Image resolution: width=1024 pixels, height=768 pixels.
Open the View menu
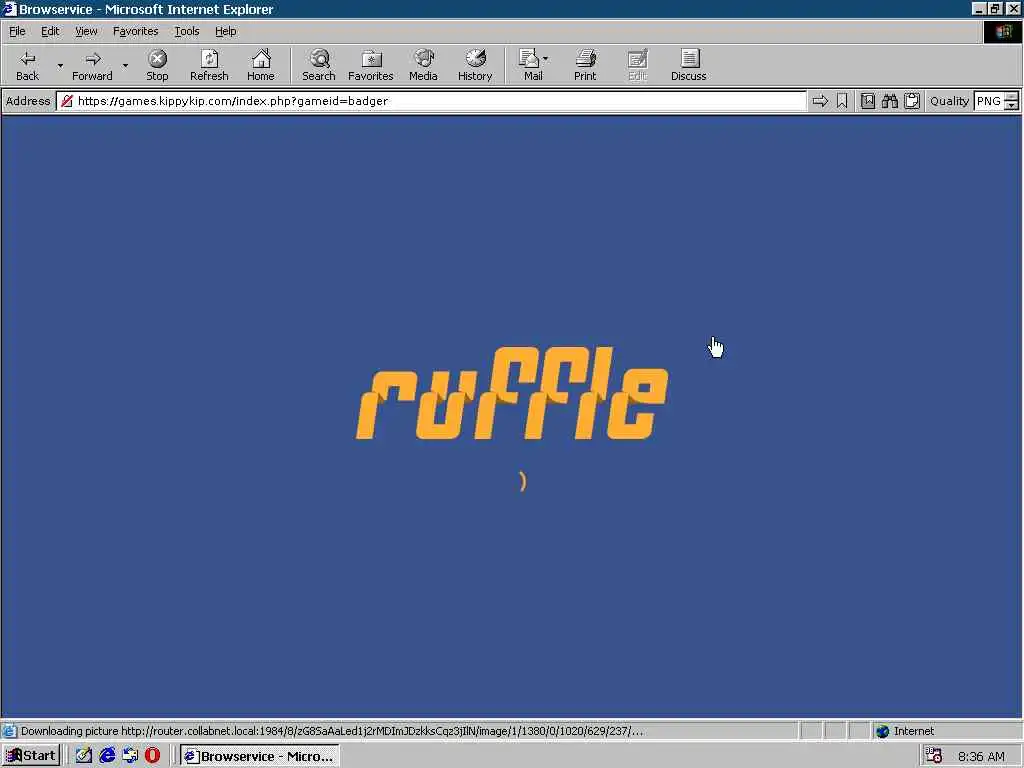pyautogui.click(x=86, y=31)
